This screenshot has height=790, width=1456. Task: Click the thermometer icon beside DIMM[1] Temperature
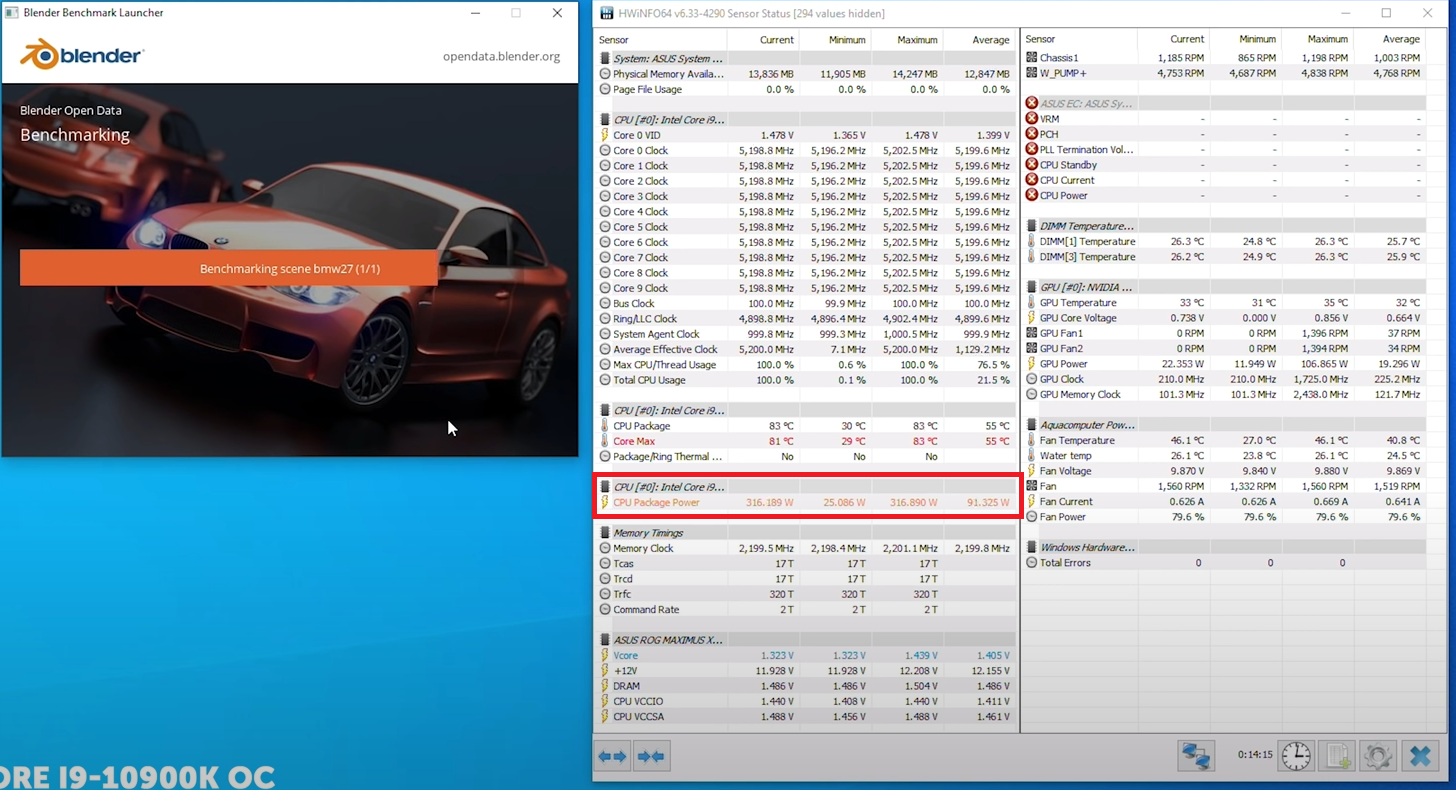pyautogui.click(x=1032, y=242)
